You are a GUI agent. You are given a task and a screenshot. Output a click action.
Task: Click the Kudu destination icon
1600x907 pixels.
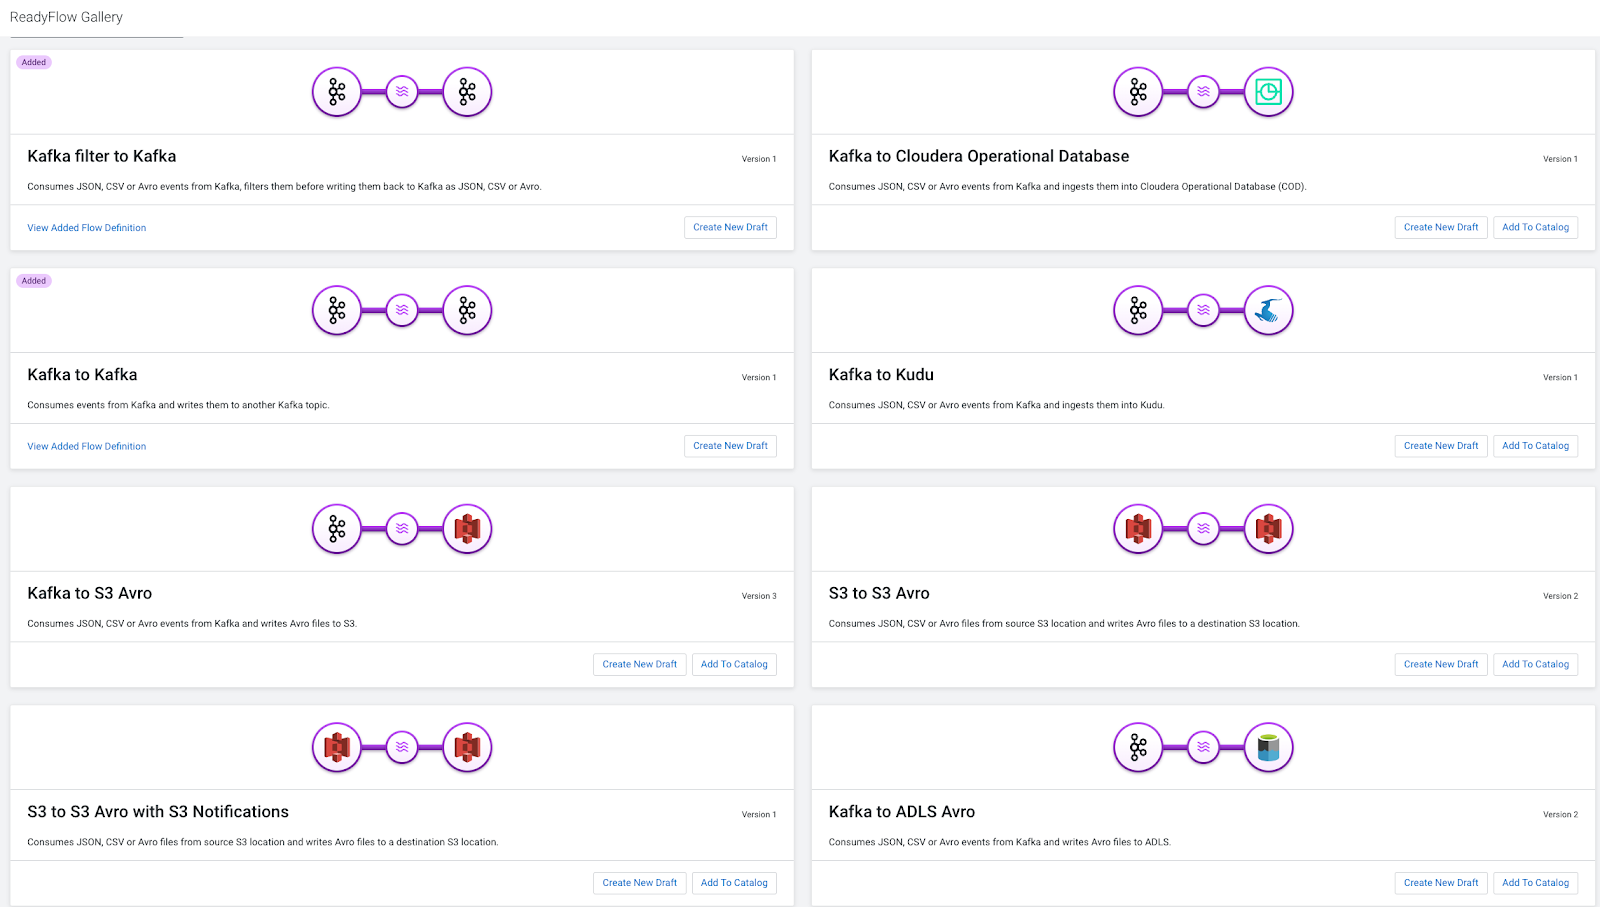1268,311
